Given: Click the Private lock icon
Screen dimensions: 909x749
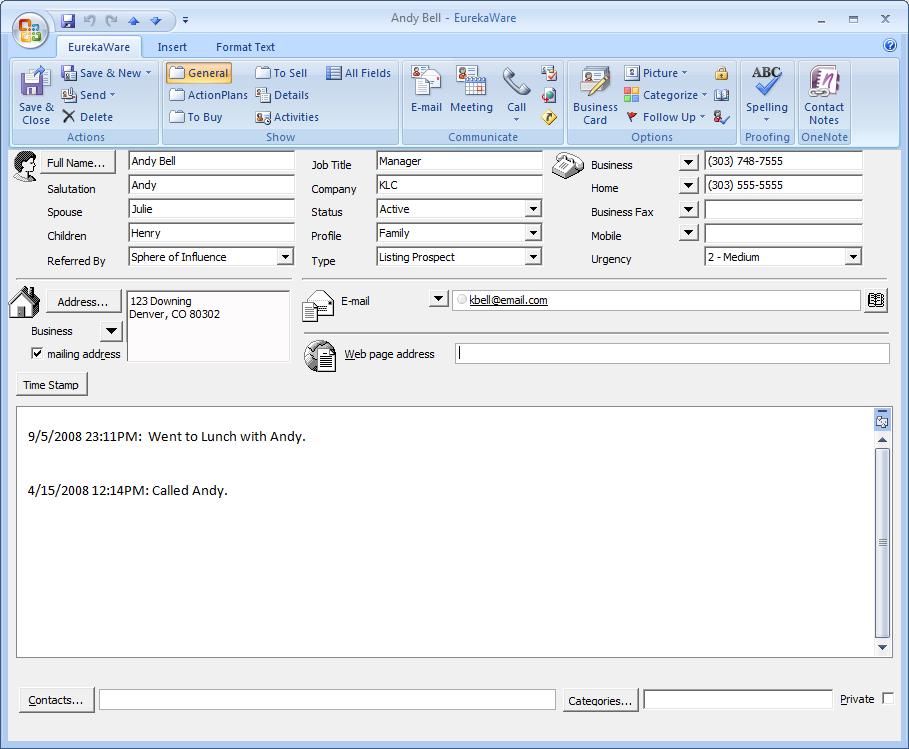Looking at the screenshot, I should tap(721, 73).
